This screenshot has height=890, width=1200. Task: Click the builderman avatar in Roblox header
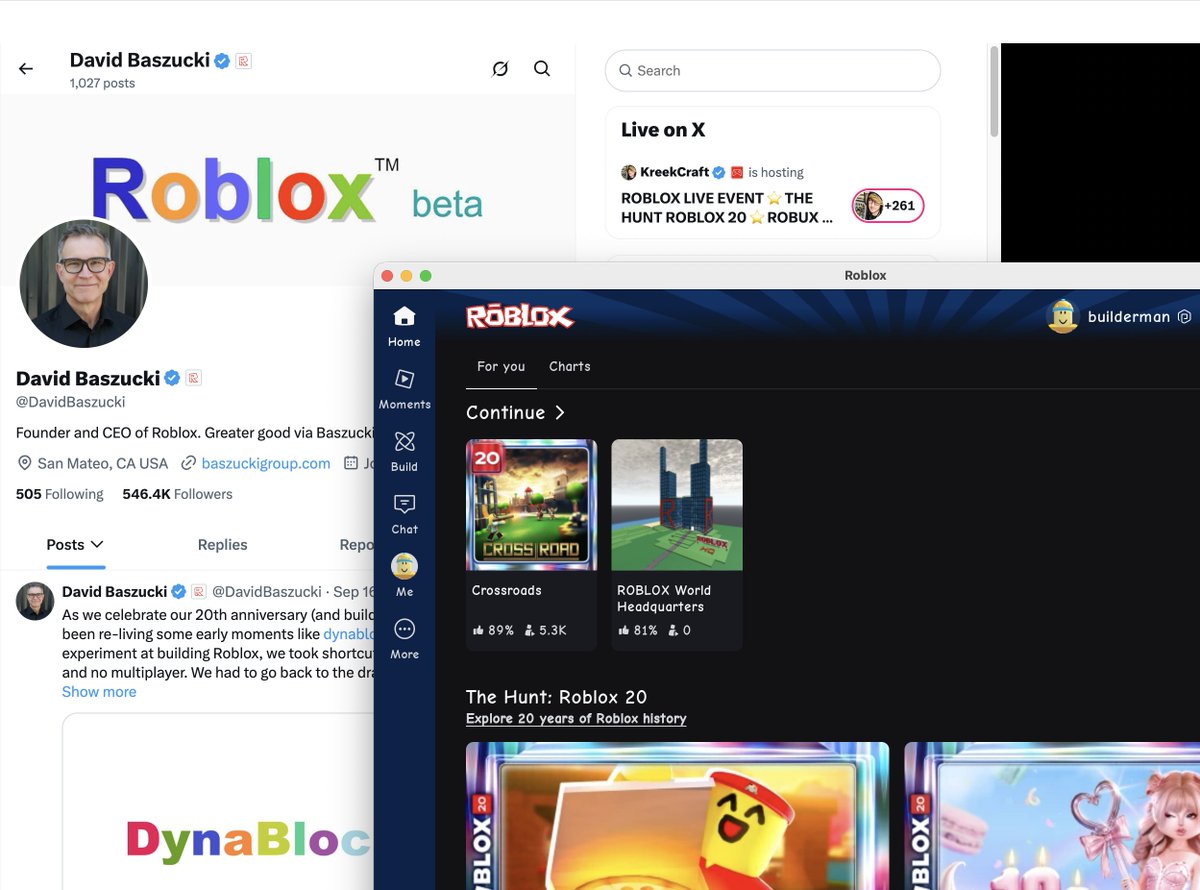click(x=1062, y=316)
